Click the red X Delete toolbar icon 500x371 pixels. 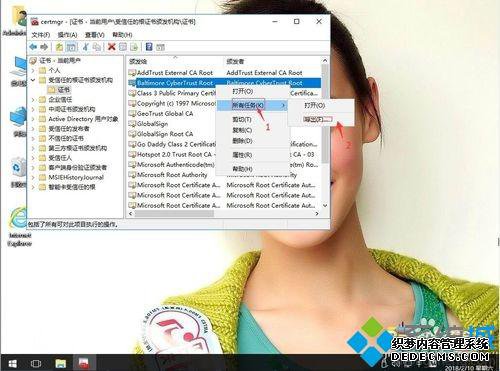click(112, 47)
